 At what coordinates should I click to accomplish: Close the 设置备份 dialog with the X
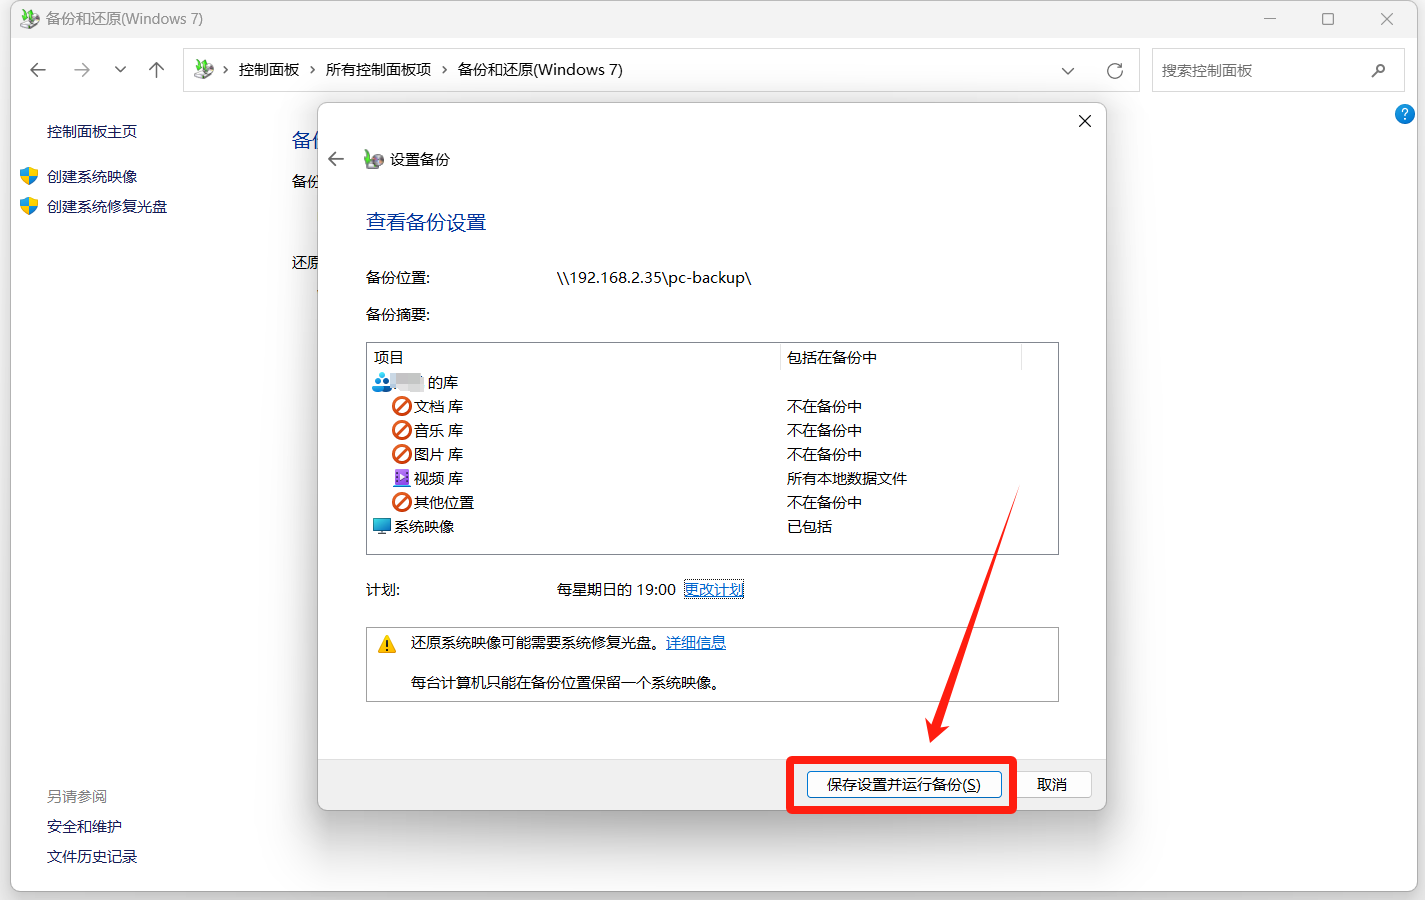(x=1085, y=121)
